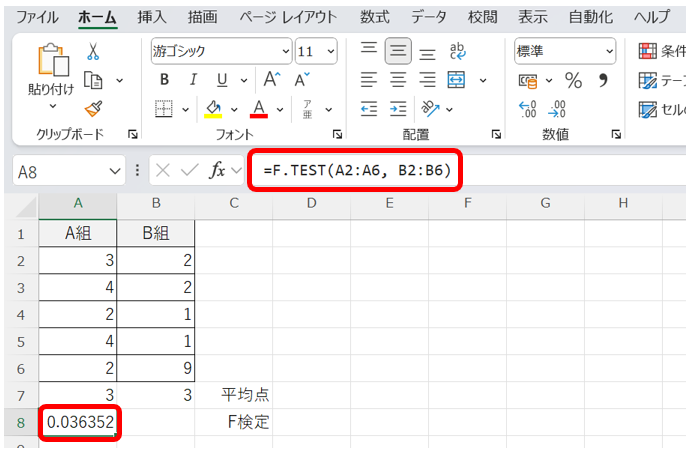This screenshot has height=451, width=687.
Task: Open the border options dropdown arrow
Action: coord(186,109)
